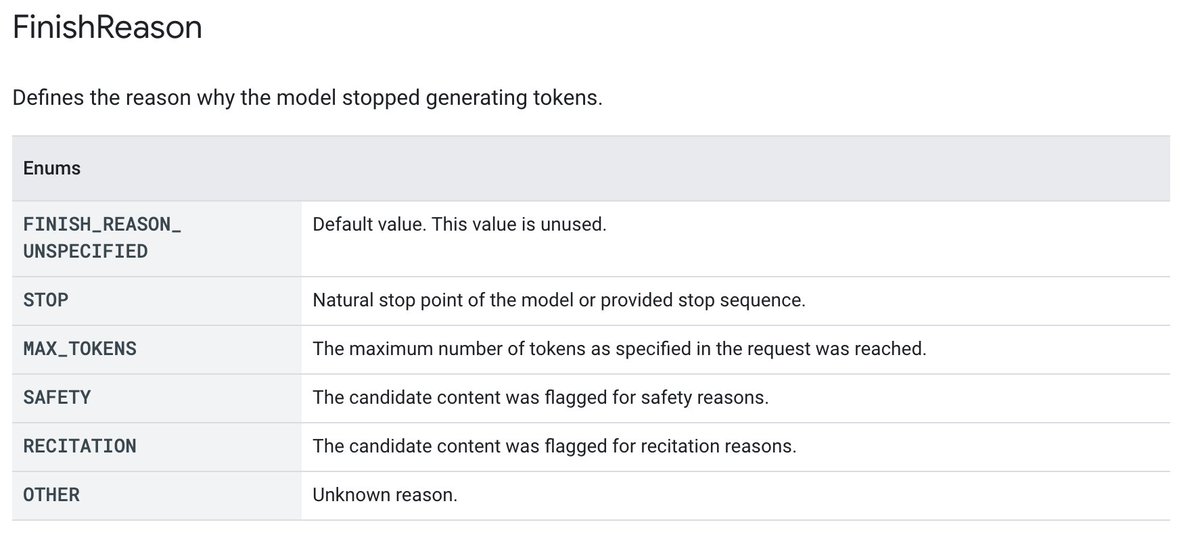Viewport: 1200px width, 537px height.
Task: Click the word UNSPECIFIED in first row
Action: [85, 252]
